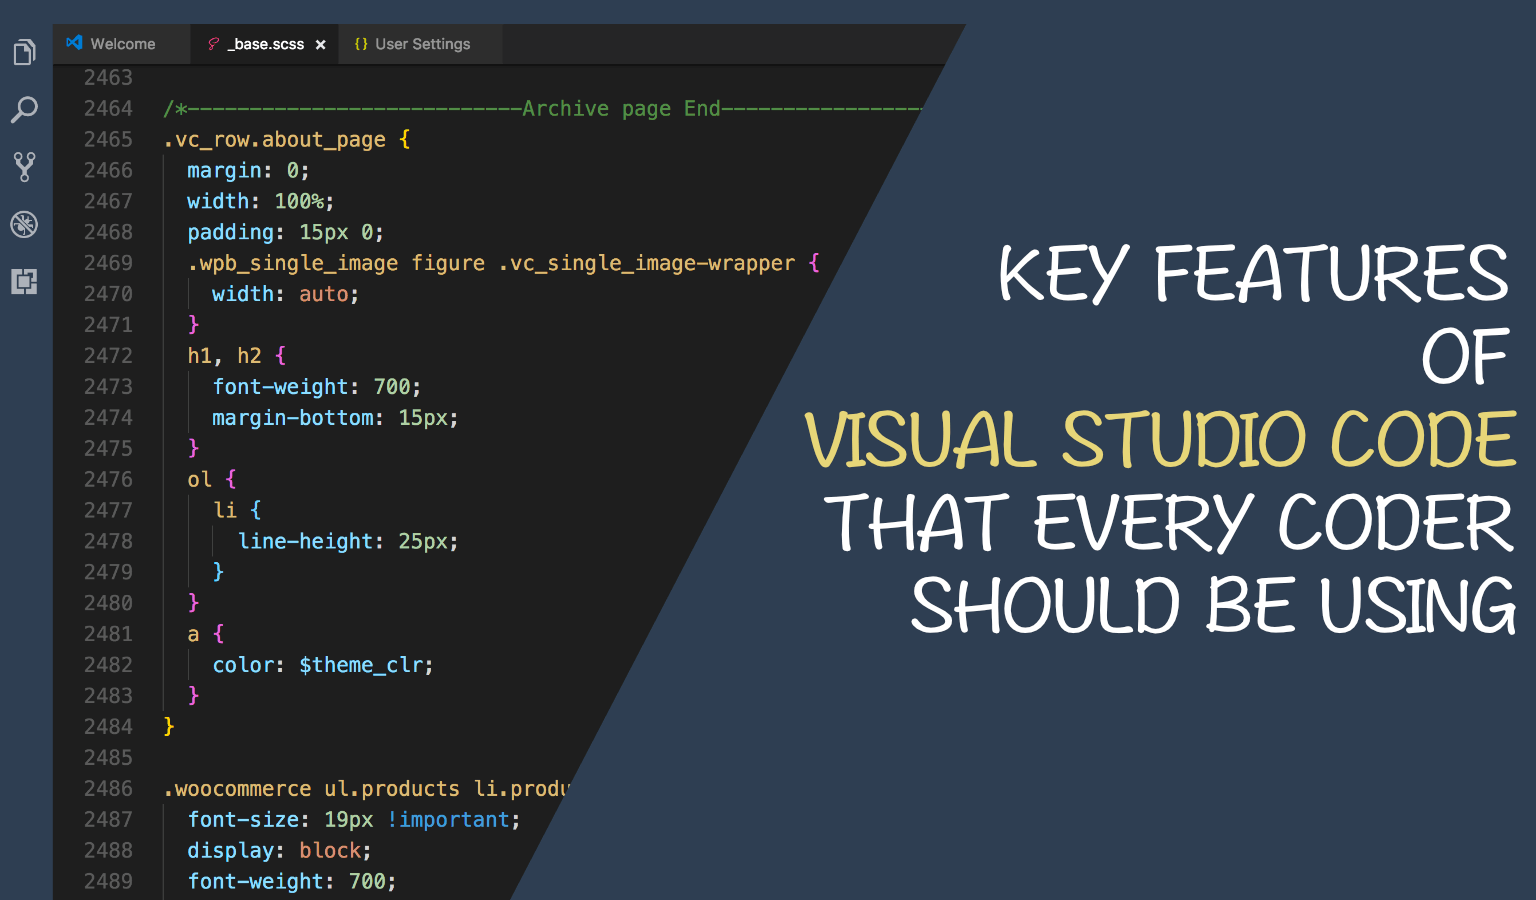Click line number 2476
Screen dimensions: 1536x900
[x=108, y=480]
